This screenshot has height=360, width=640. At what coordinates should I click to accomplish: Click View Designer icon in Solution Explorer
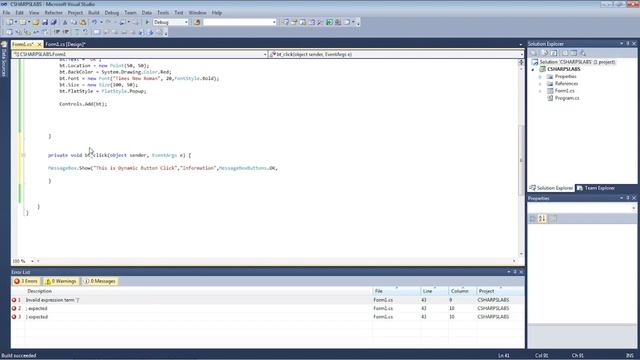pos(574,53)
